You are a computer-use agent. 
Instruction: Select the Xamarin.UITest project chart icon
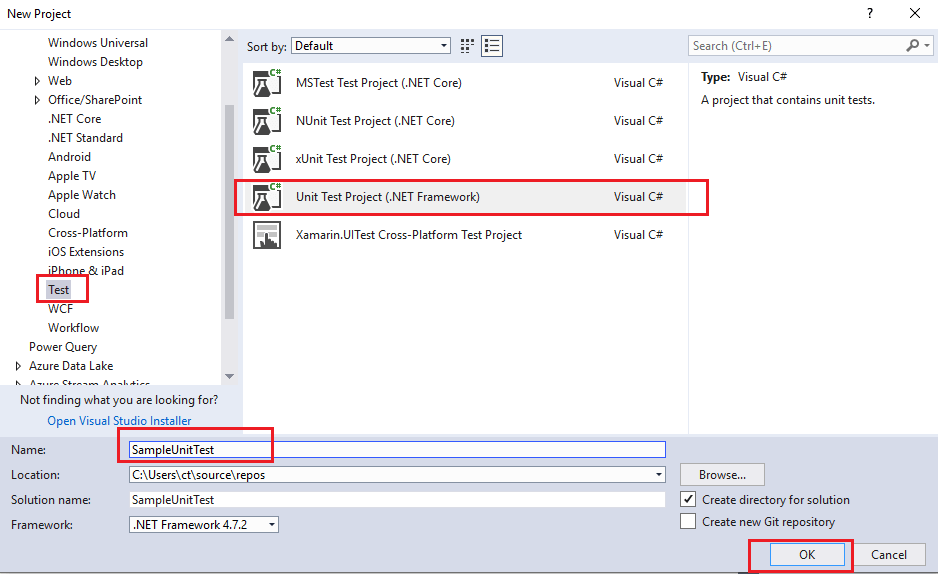(x=267, y=235)
